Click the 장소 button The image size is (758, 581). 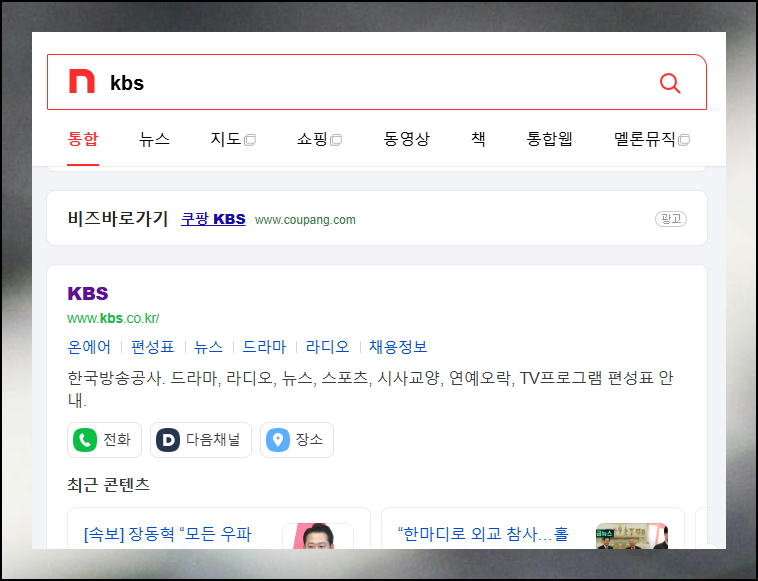click(x=297, y=440)
